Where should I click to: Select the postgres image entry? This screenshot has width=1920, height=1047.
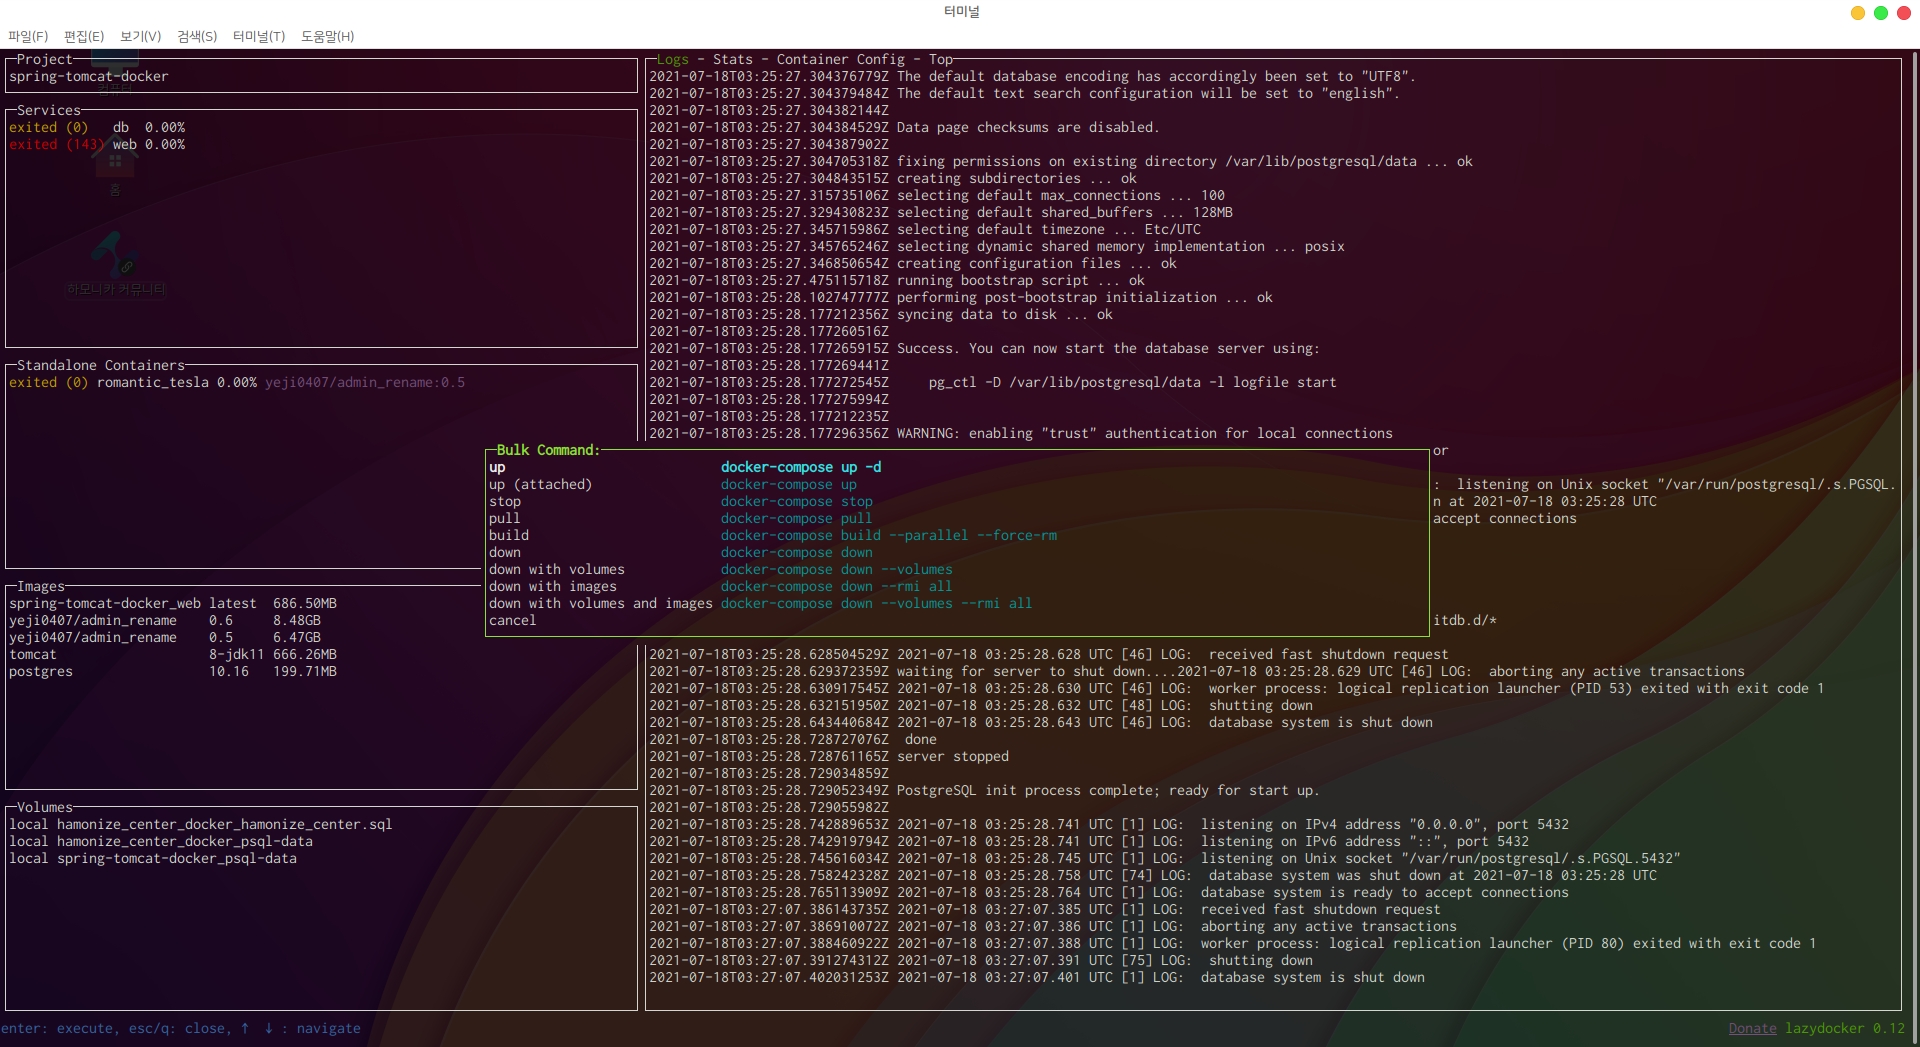(x=41, y=672)
